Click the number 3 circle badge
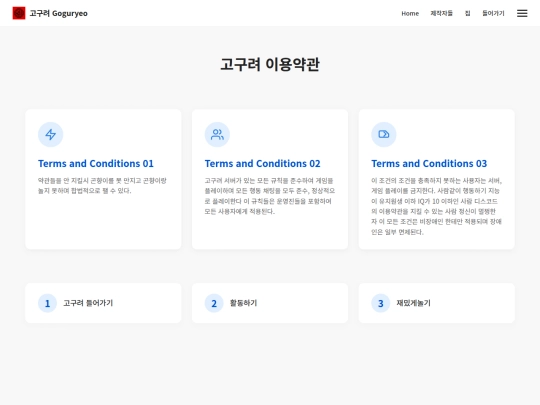The image size is (540, 405). point(381,303)
